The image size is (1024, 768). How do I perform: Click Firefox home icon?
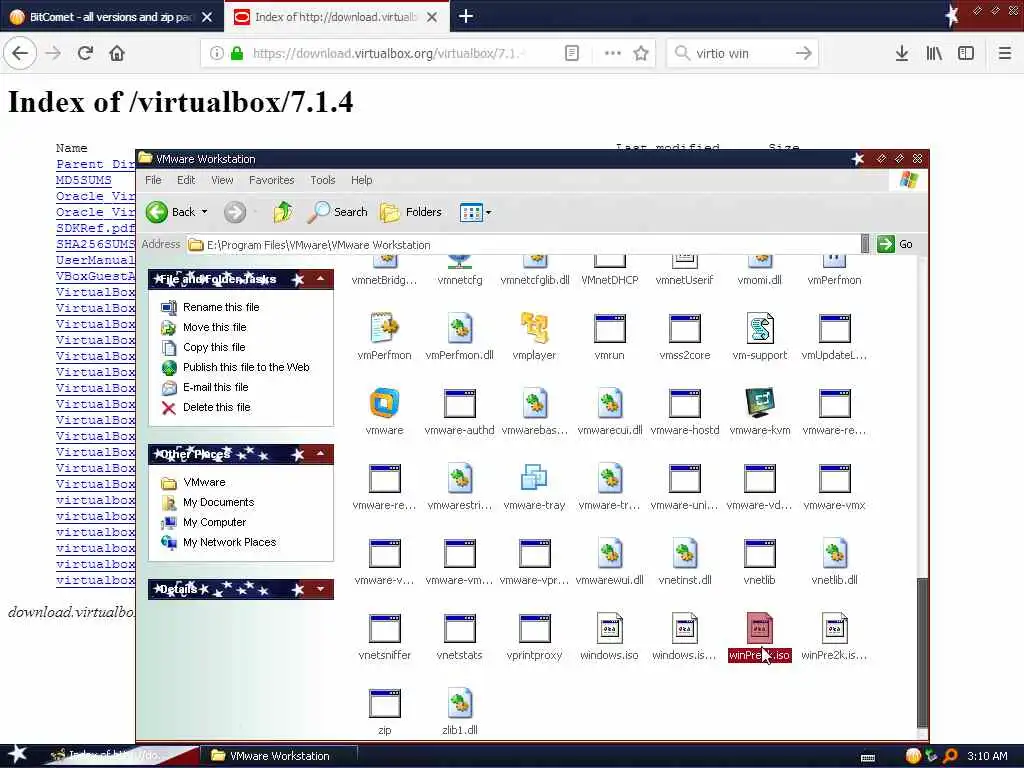[x=117, y=53]
